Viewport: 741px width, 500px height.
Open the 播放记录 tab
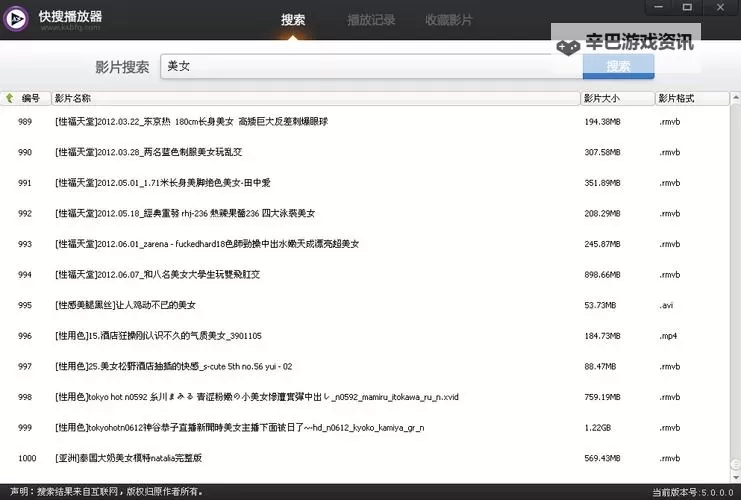(371, 20)
